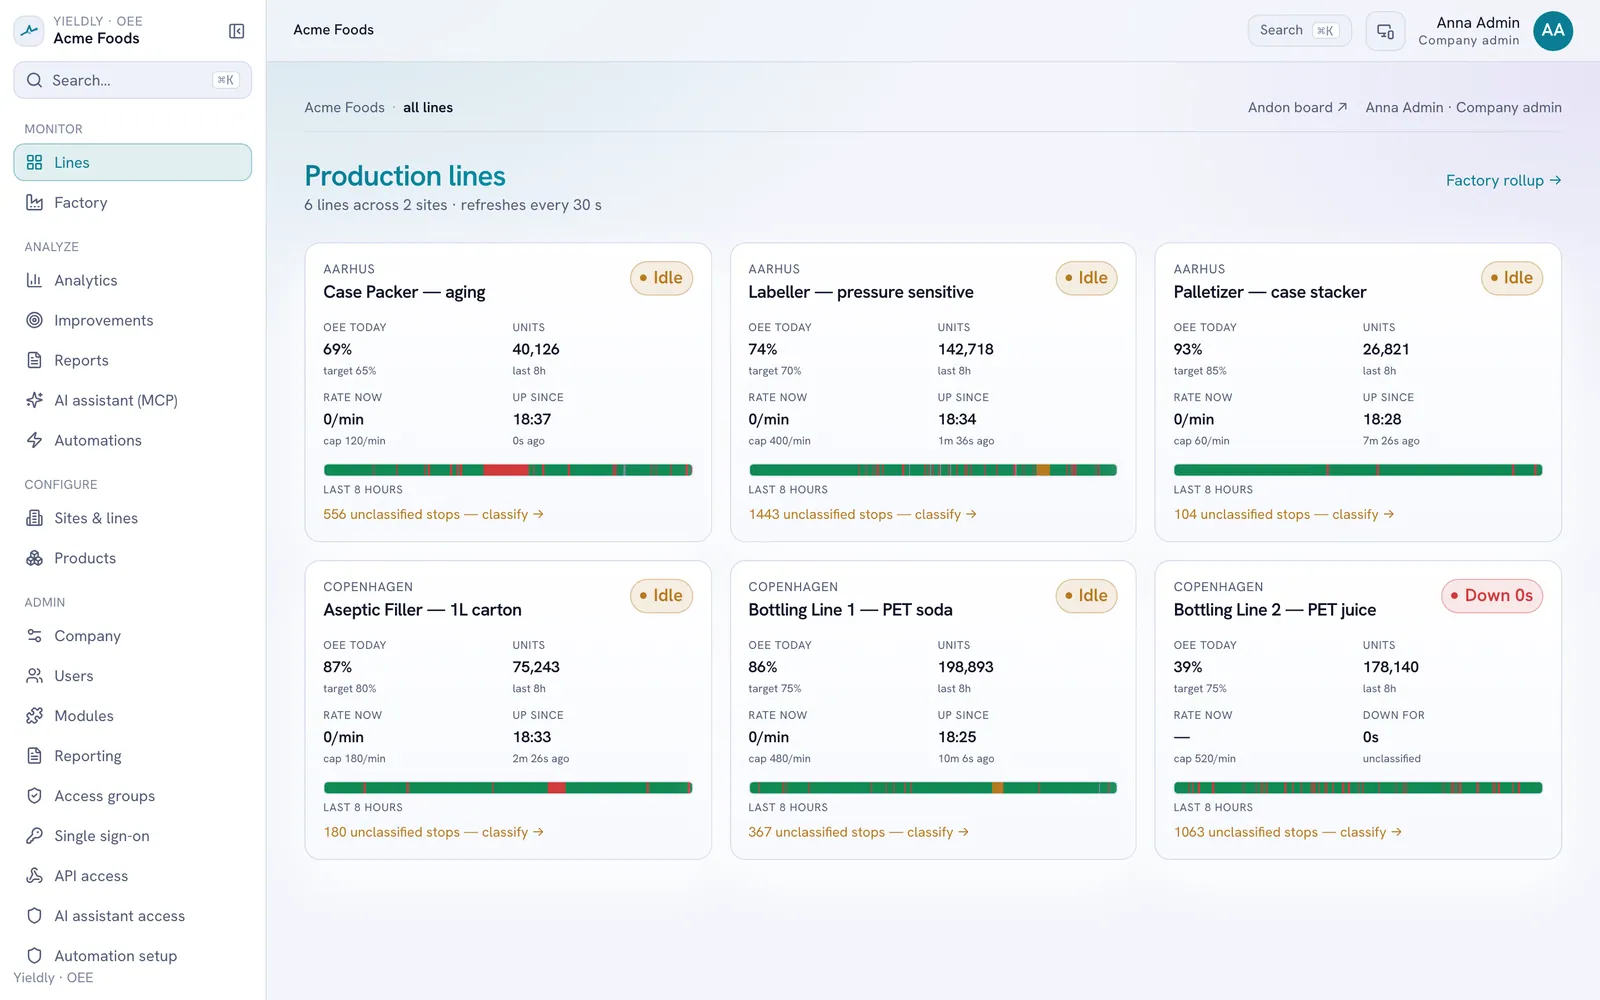Open the Users admin page
Viewport: 1600px width, 1000px height.
click(132, 676)
